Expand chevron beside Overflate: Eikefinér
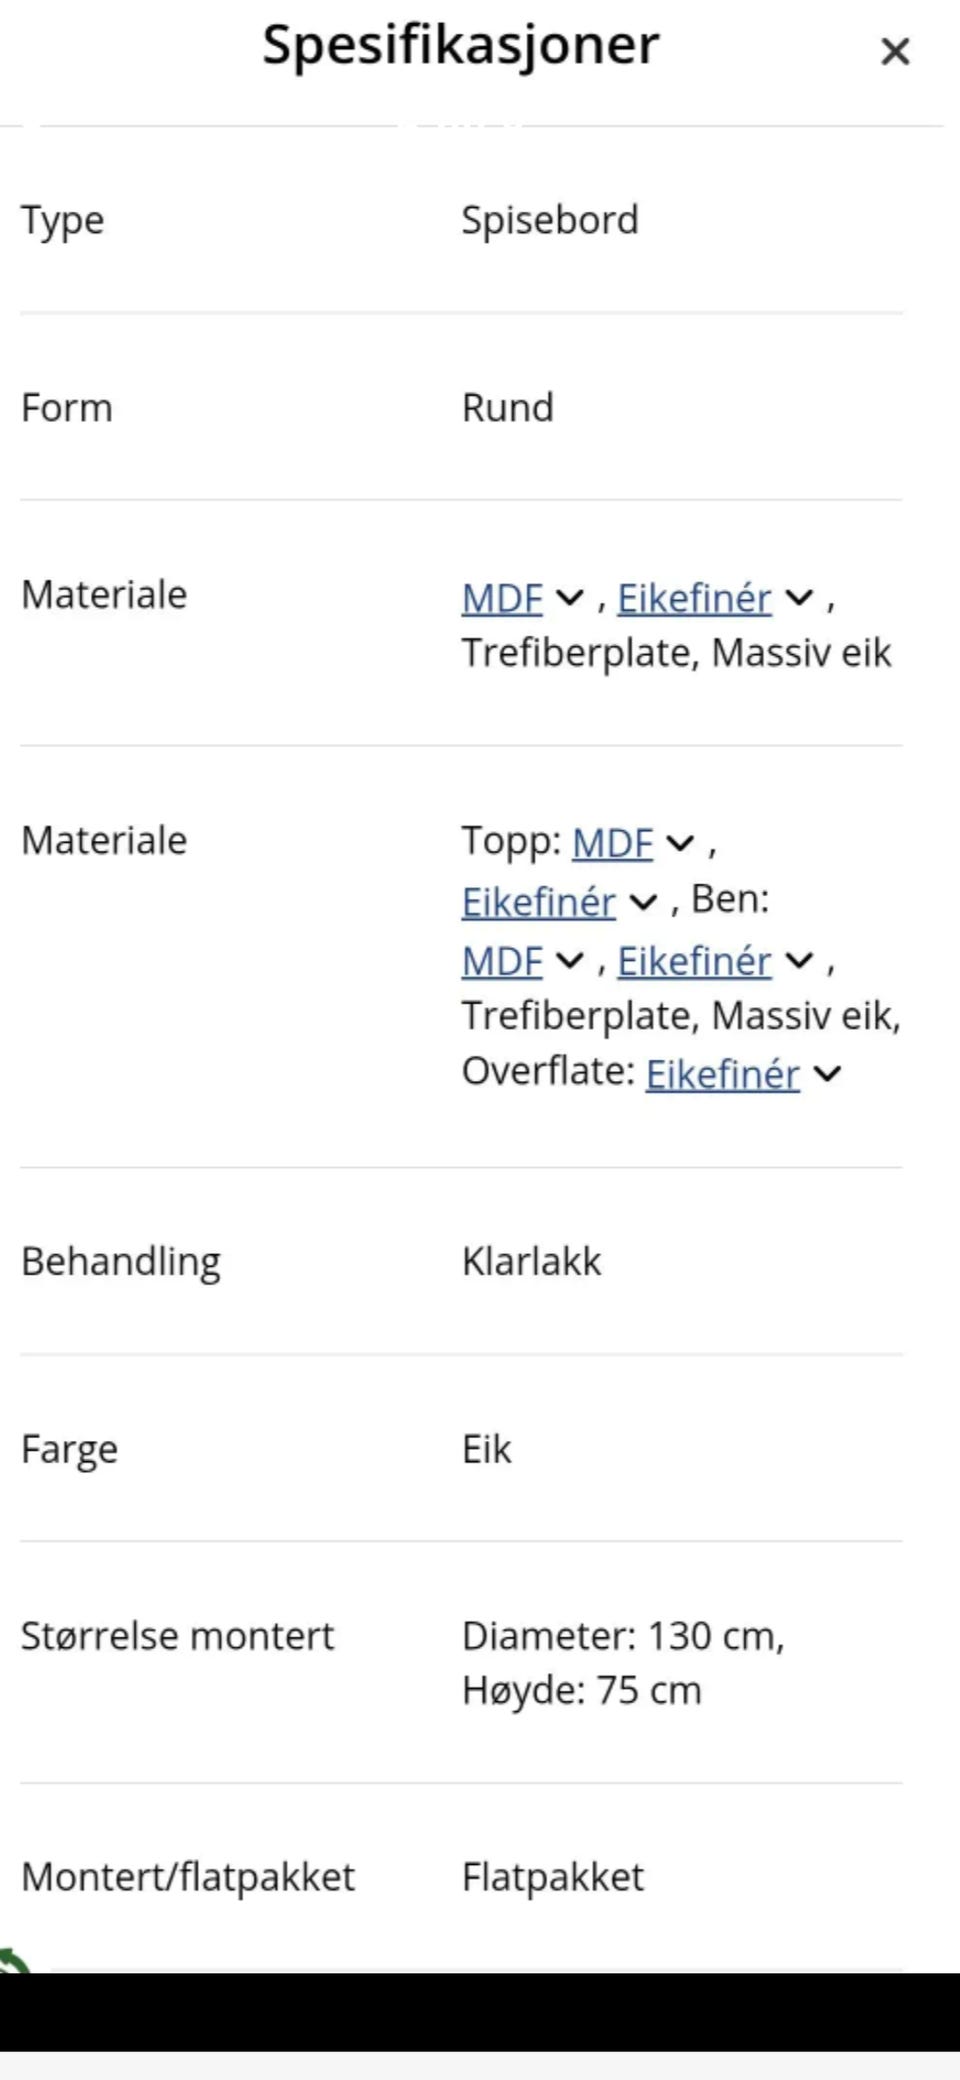Image resolution: width=960 pixels, height=2080 pixels. coord(827,1074)
